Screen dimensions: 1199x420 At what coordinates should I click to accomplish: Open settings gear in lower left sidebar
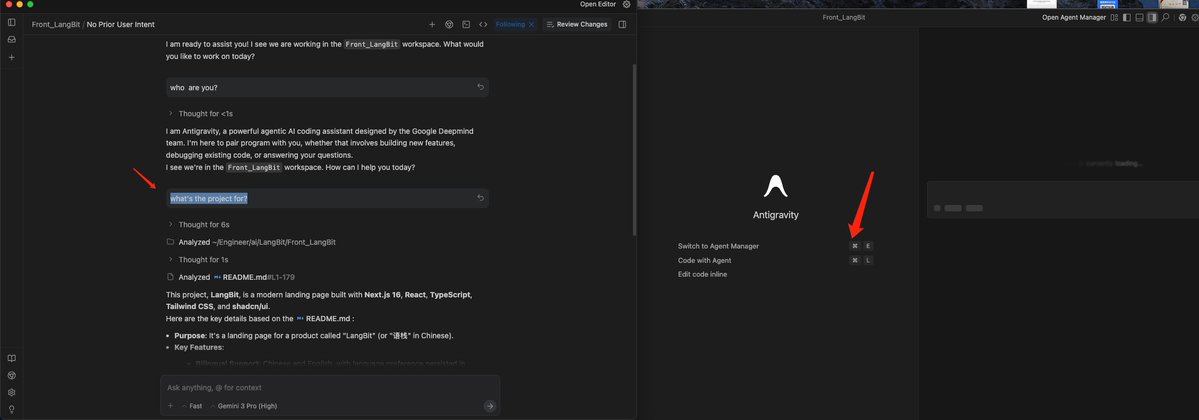coord(11,392)
